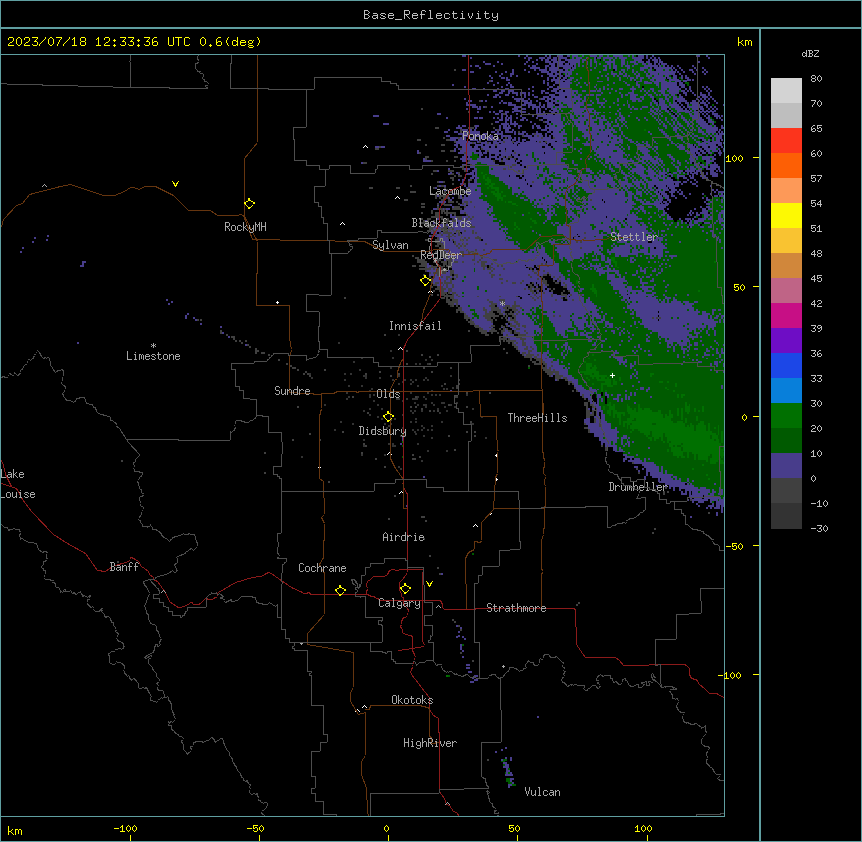Screen dimensions: 862x842
Task: Click the Airdrie city label
Action: pyautogui.click(x=404, y=537)
